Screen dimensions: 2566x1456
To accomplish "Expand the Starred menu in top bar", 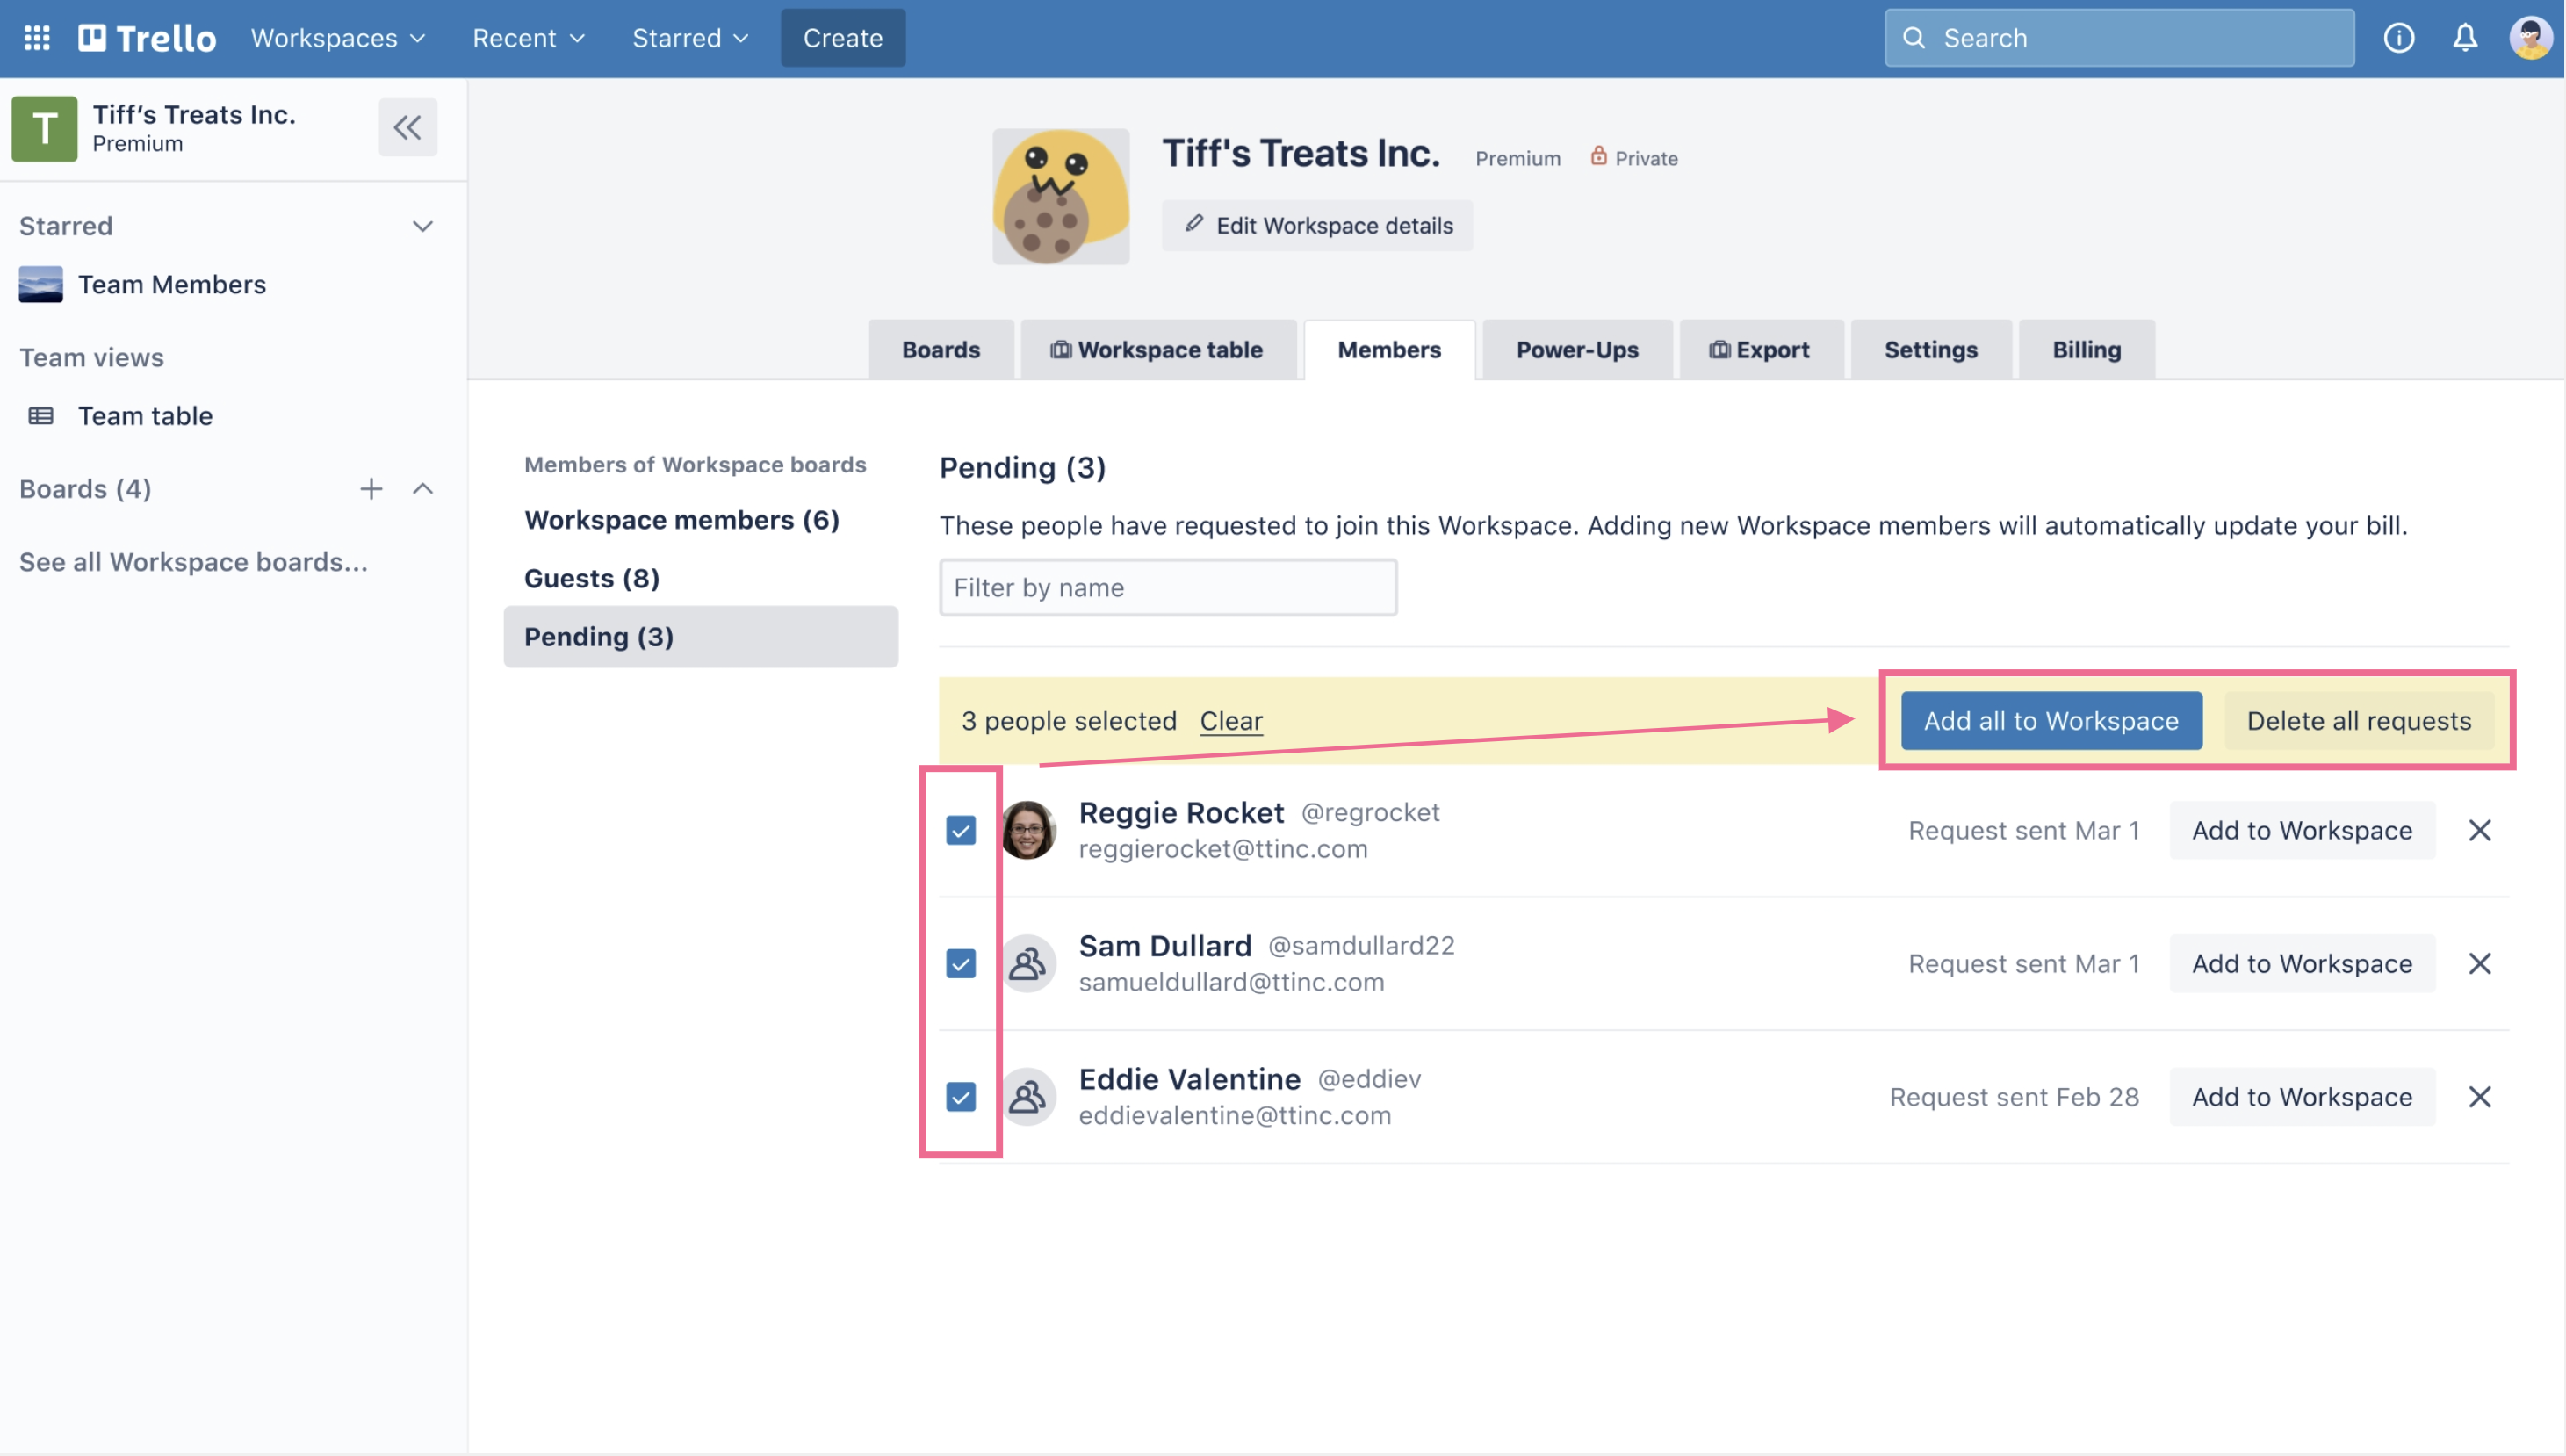I will pos(690,38).
